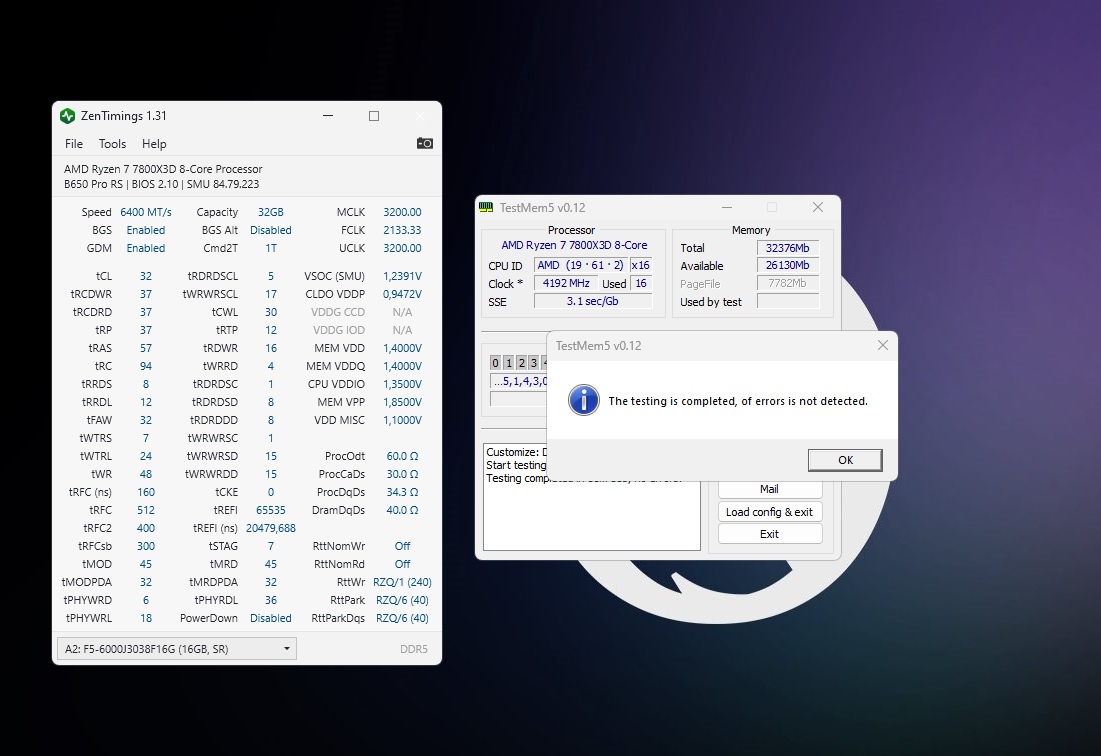Image resolution: width=1101 pixels, height=756 pixels.
Task: Click the DDR5 label in ZenTimings footer
Action: (414, 649)
